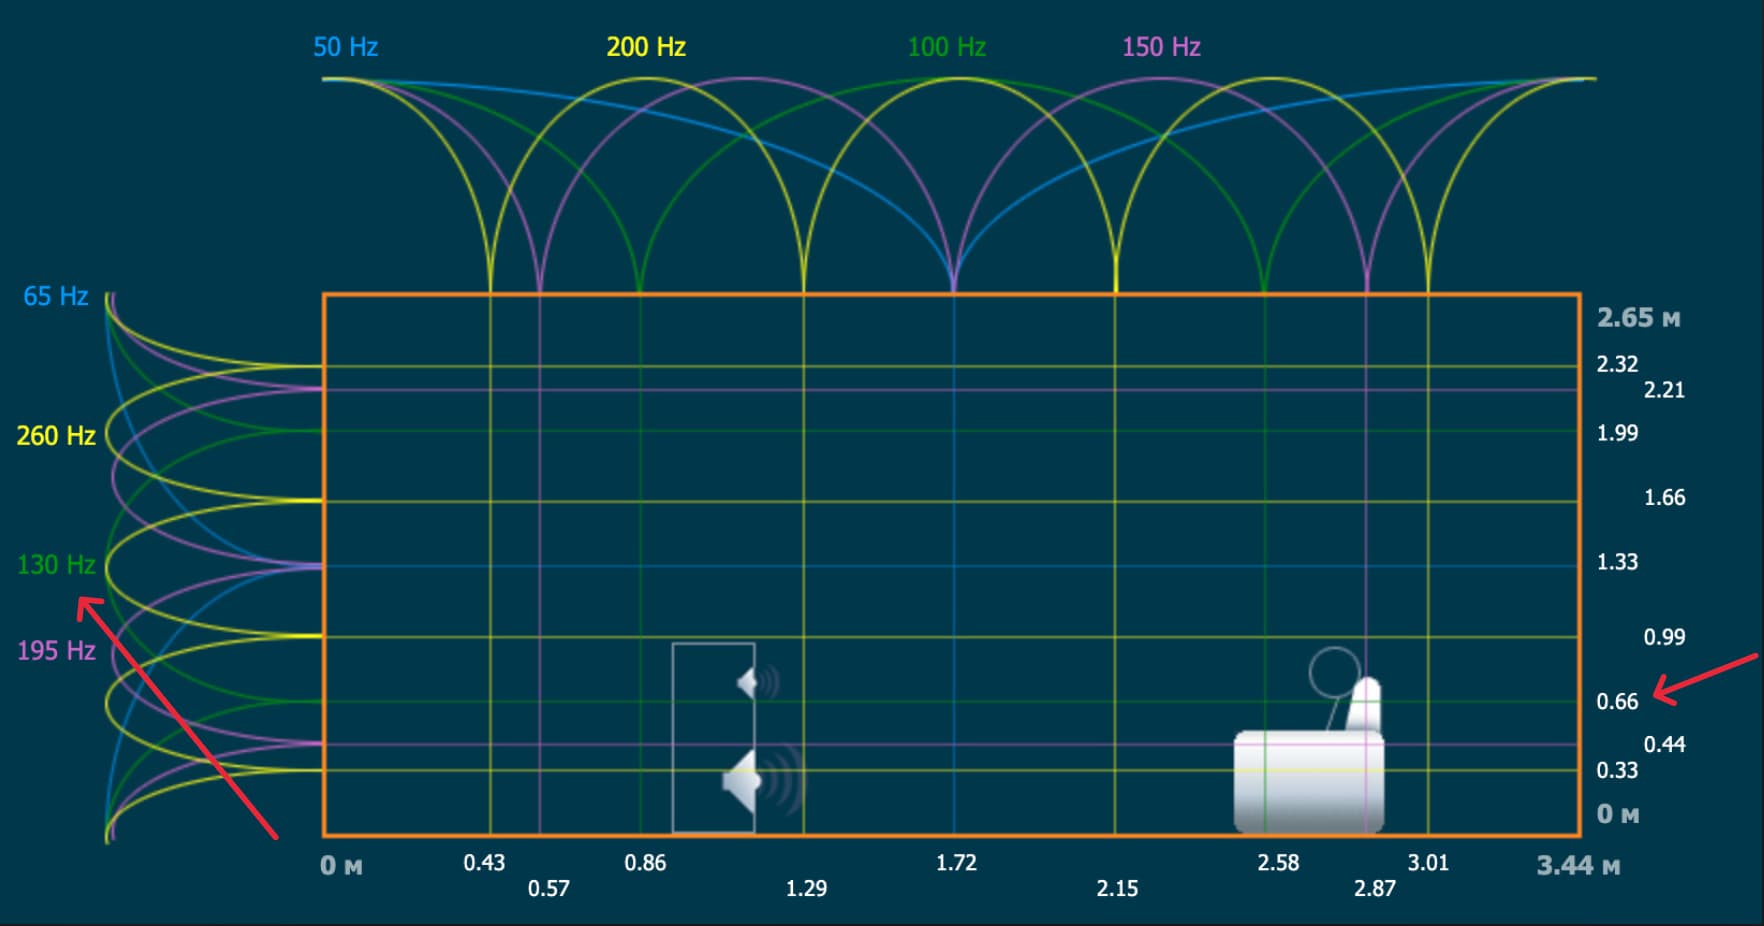Select the sofa's upright backrest
The image size is (1764, 926).
1366,705
